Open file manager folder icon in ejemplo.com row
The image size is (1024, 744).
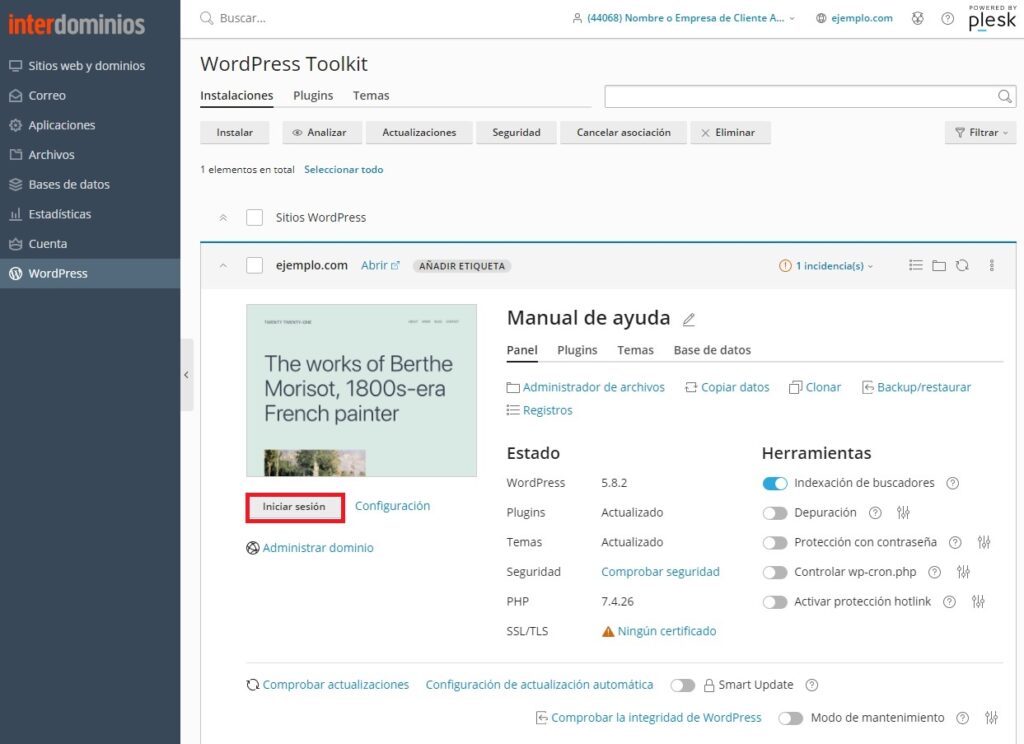[x=938, y=265]
